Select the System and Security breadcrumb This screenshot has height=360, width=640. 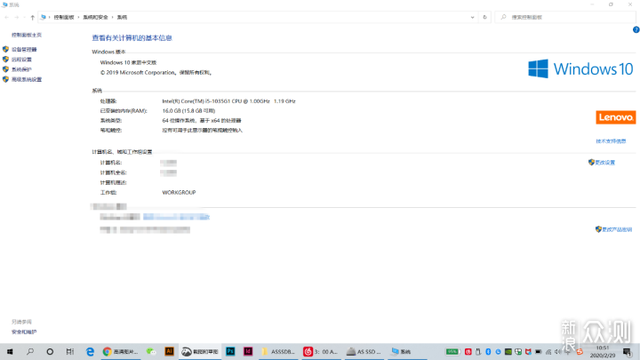point(96,17)
